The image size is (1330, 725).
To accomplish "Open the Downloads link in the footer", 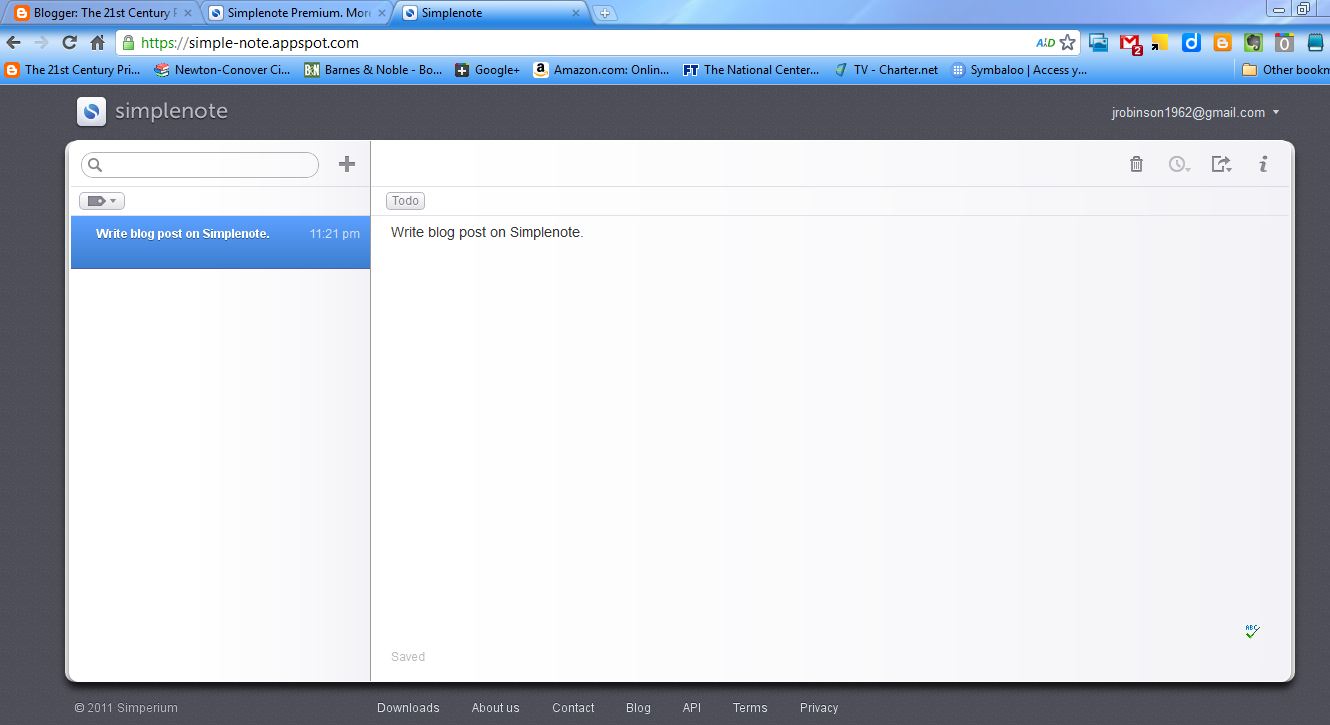I will pos(408,707).
